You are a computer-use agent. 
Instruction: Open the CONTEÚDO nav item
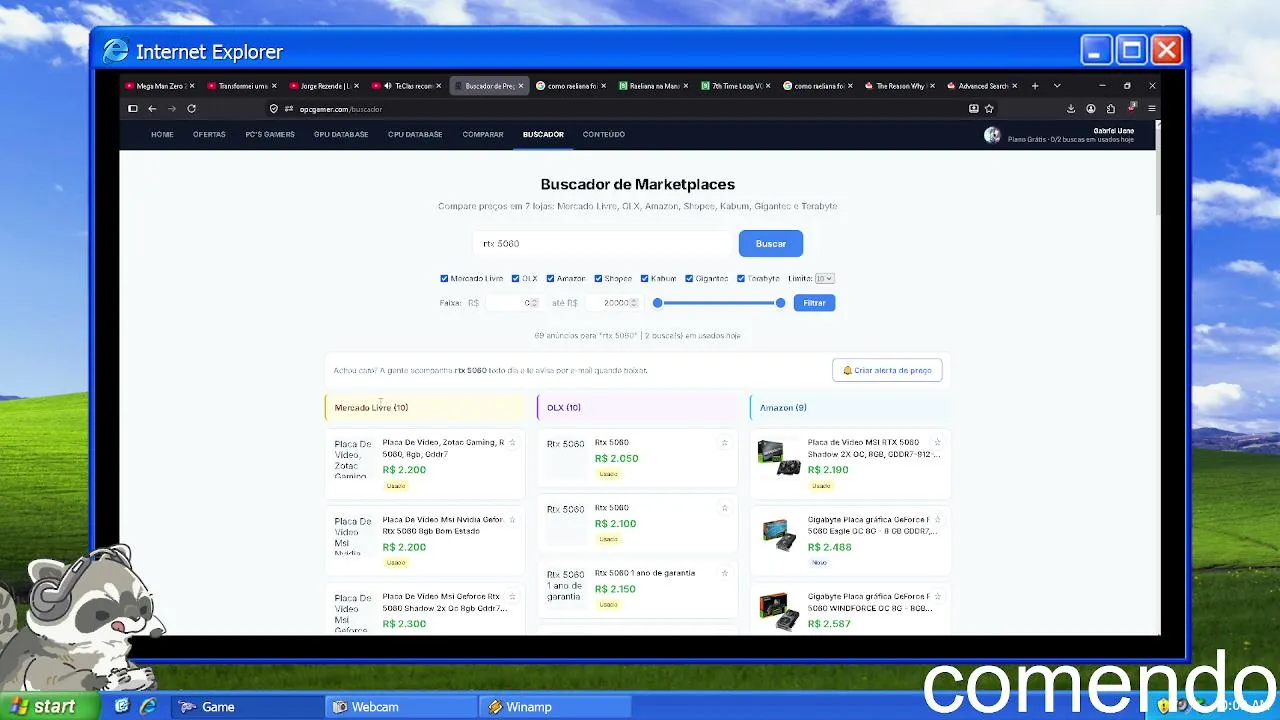[x=604, y=135]
